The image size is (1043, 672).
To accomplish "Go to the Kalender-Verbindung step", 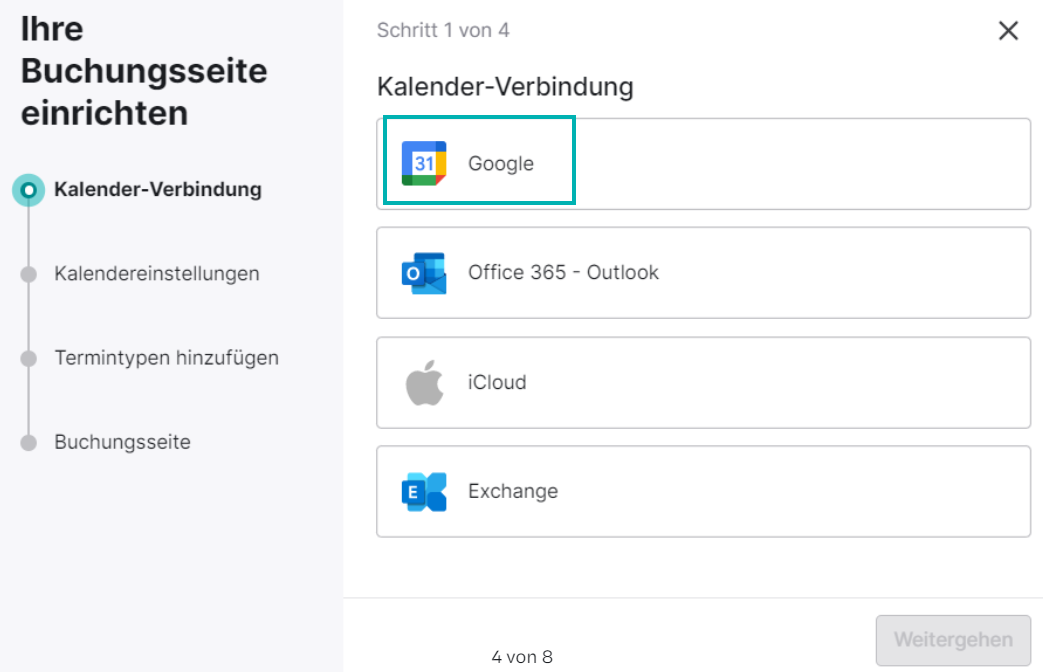I will tap(158, 190).
